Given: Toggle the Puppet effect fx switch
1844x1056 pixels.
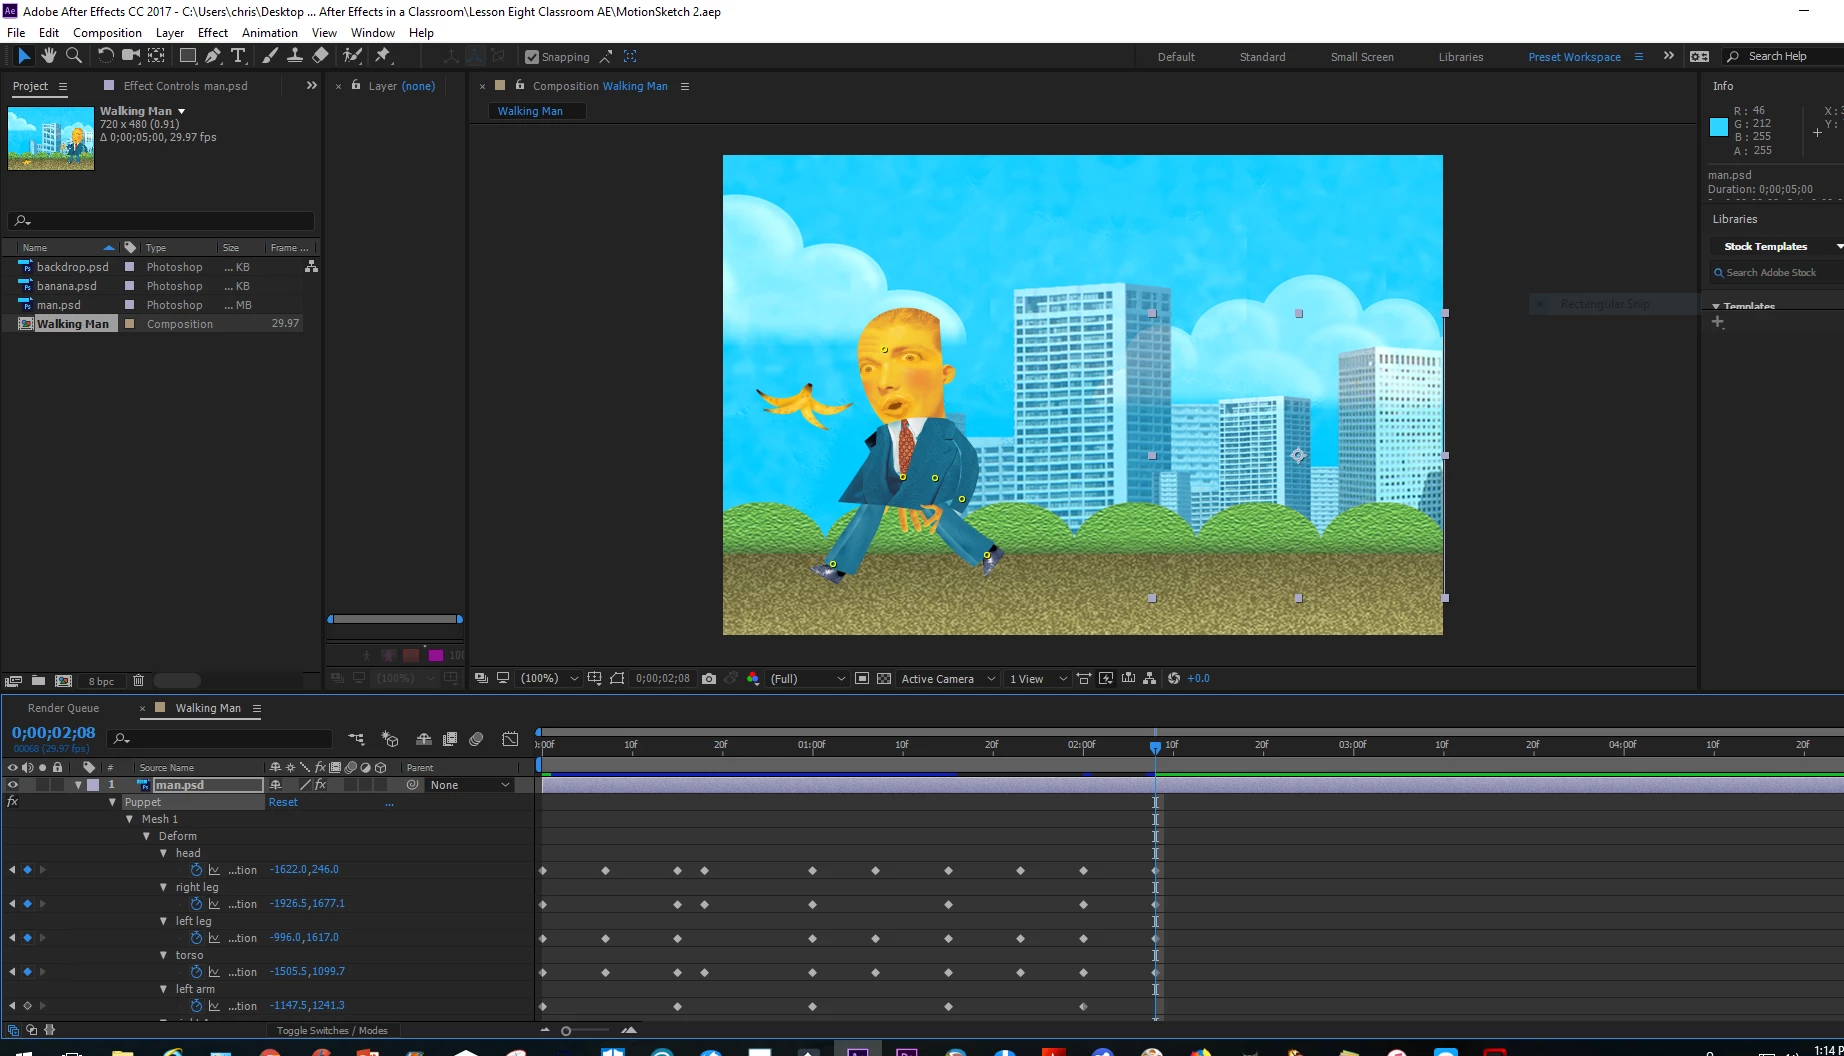Looking at the screenshot, I should pos(12,802).
